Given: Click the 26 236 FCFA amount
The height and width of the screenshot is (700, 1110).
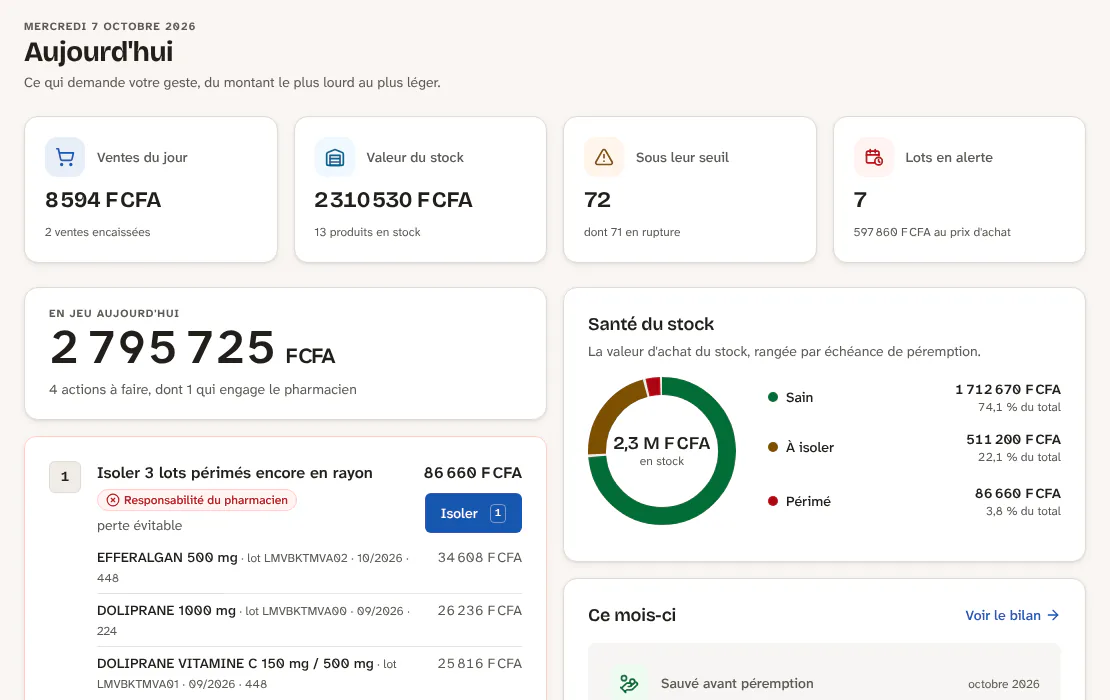Looking at the screenshot, I should click(x=480, y=611).
